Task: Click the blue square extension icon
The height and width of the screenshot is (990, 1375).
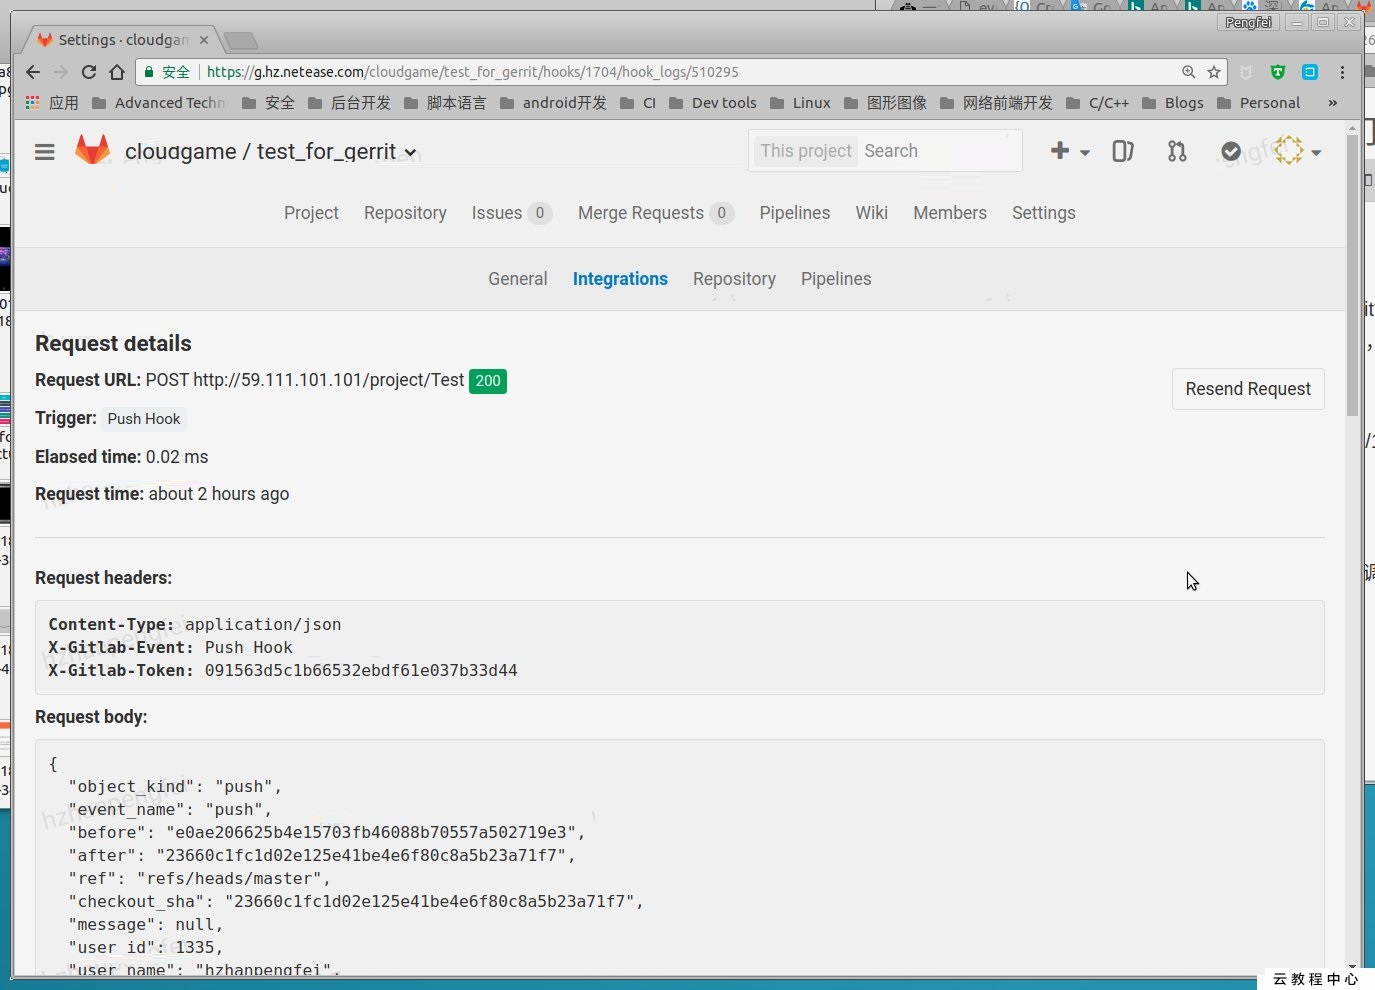Action: point(1310,72)
